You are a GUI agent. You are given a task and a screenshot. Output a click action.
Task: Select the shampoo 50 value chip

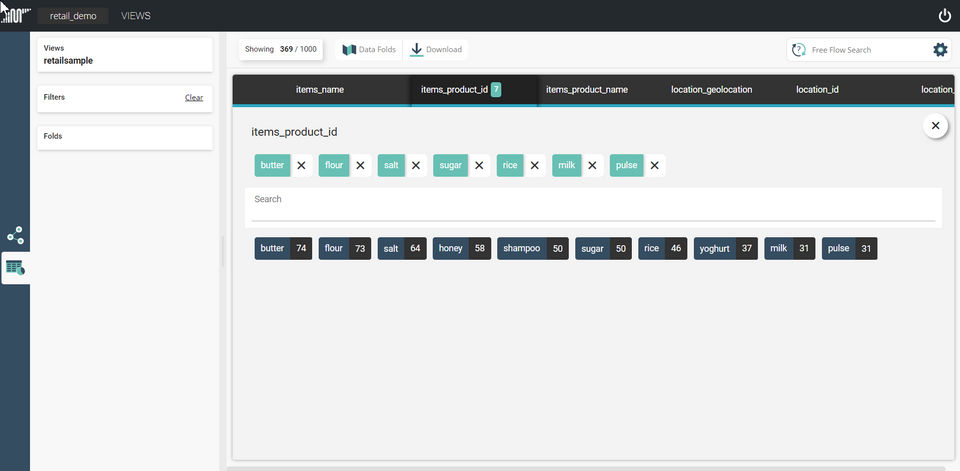(x=533, y=249)
